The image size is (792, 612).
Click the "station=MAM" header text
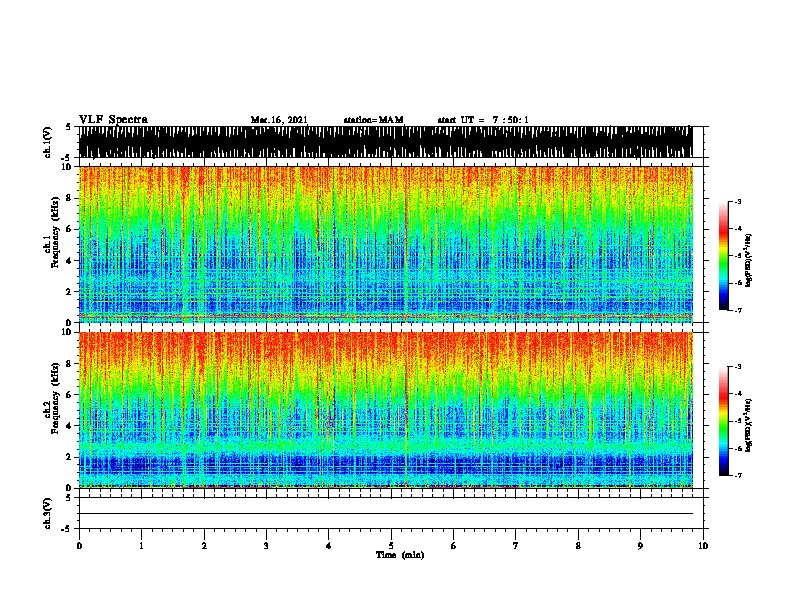[373, 120]
